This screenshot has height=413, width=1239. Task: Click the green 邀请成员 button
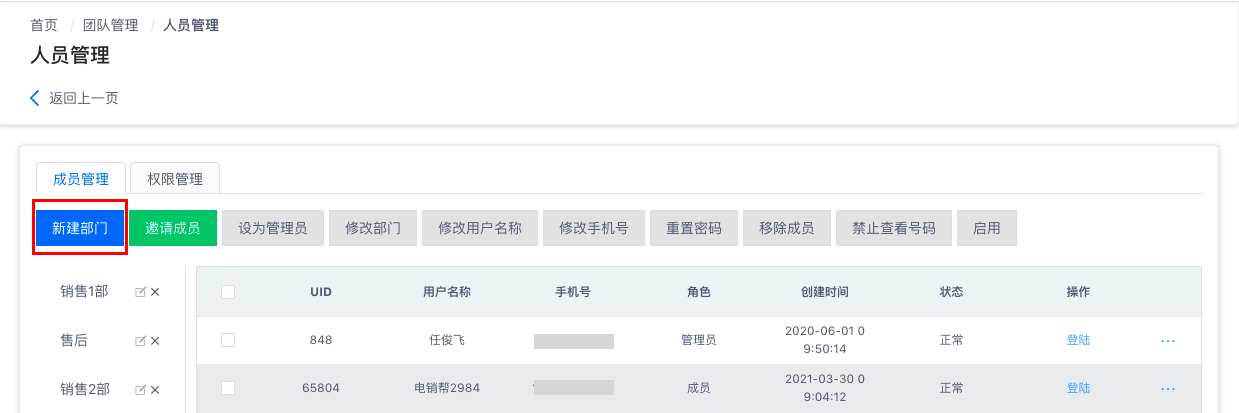[x=173, y=228]
